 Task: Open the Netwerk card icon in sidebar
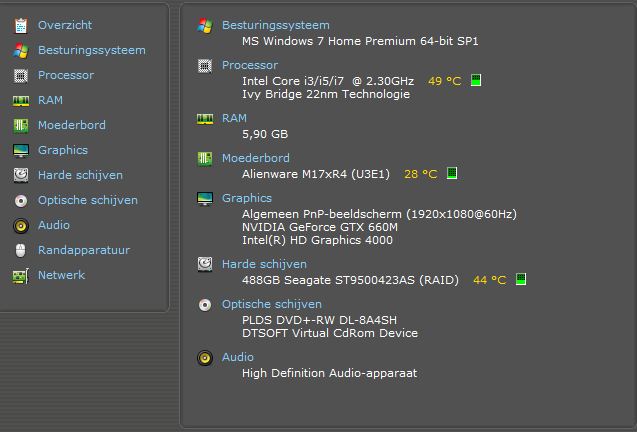pos(21,276)
